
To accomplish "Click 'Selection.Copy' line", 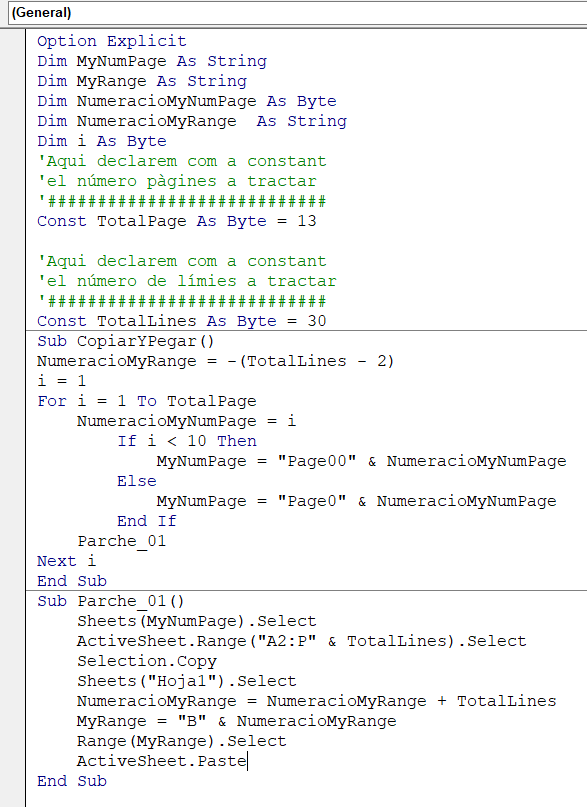I will (147, 661).
